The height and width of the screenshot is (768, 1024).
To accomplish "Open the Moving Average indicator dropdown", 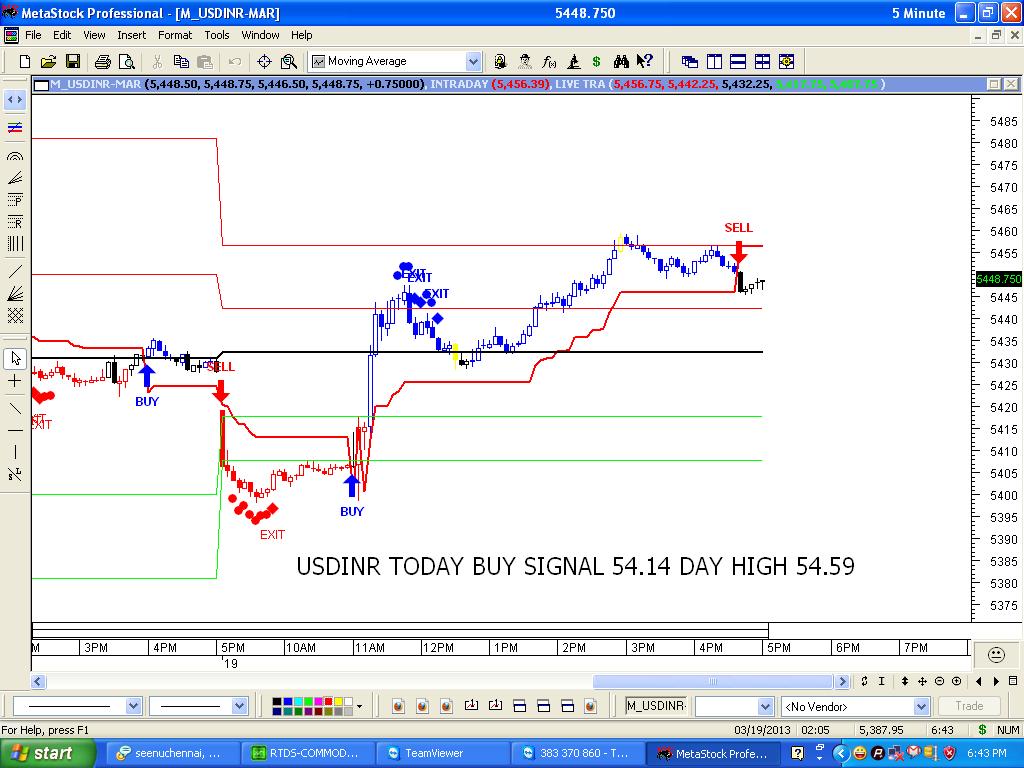I will [474, 61].
